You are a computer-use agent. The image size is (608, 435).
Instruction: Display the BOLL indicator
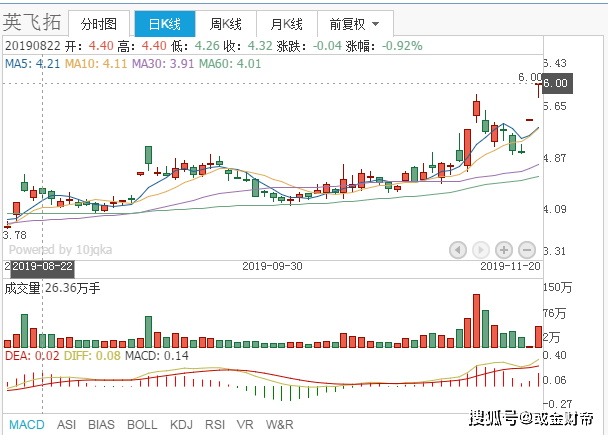[142, 424]
